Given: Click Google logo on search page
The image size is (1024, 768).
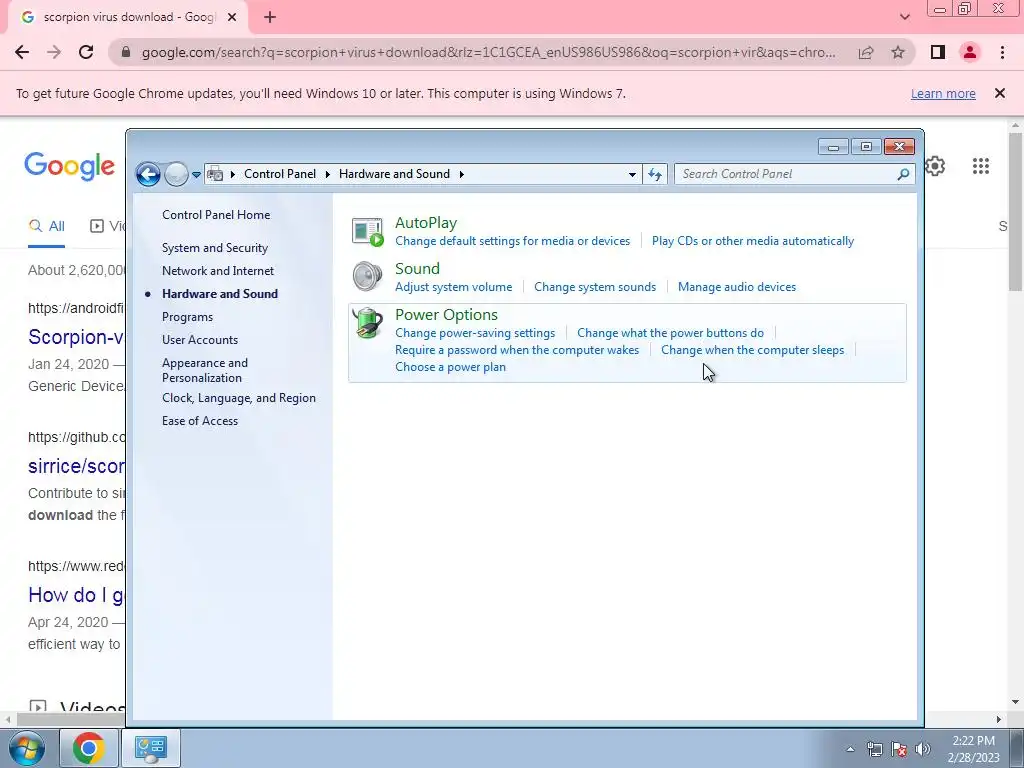Looking at the screenshot, I should 69,167.
